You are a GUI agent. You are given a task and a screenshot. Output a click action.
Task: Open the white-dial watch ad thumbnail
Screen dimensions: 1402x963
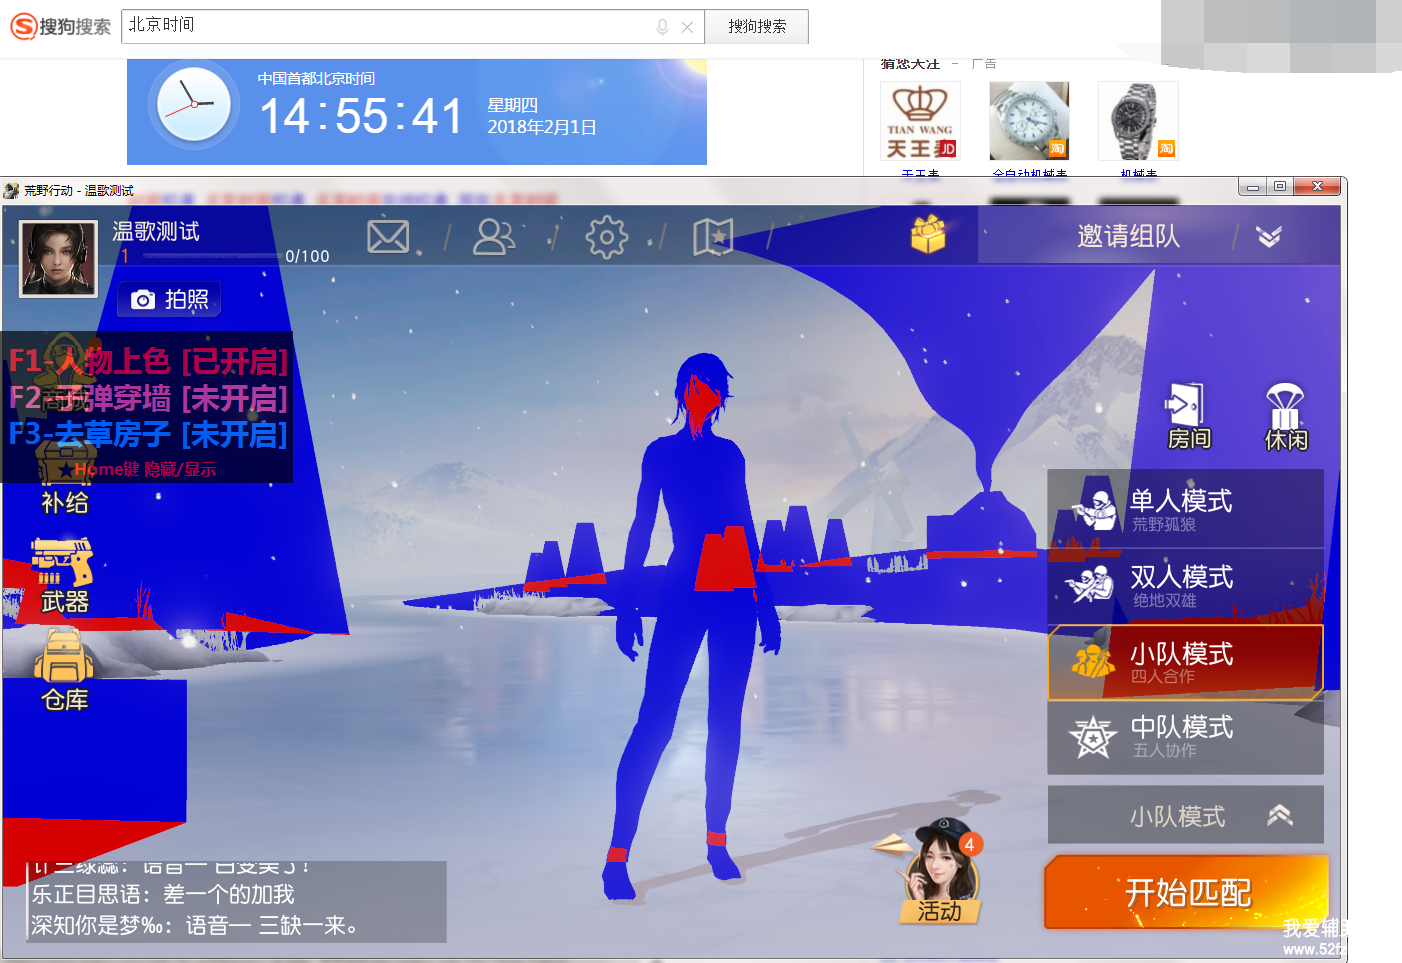point(1029,121)
